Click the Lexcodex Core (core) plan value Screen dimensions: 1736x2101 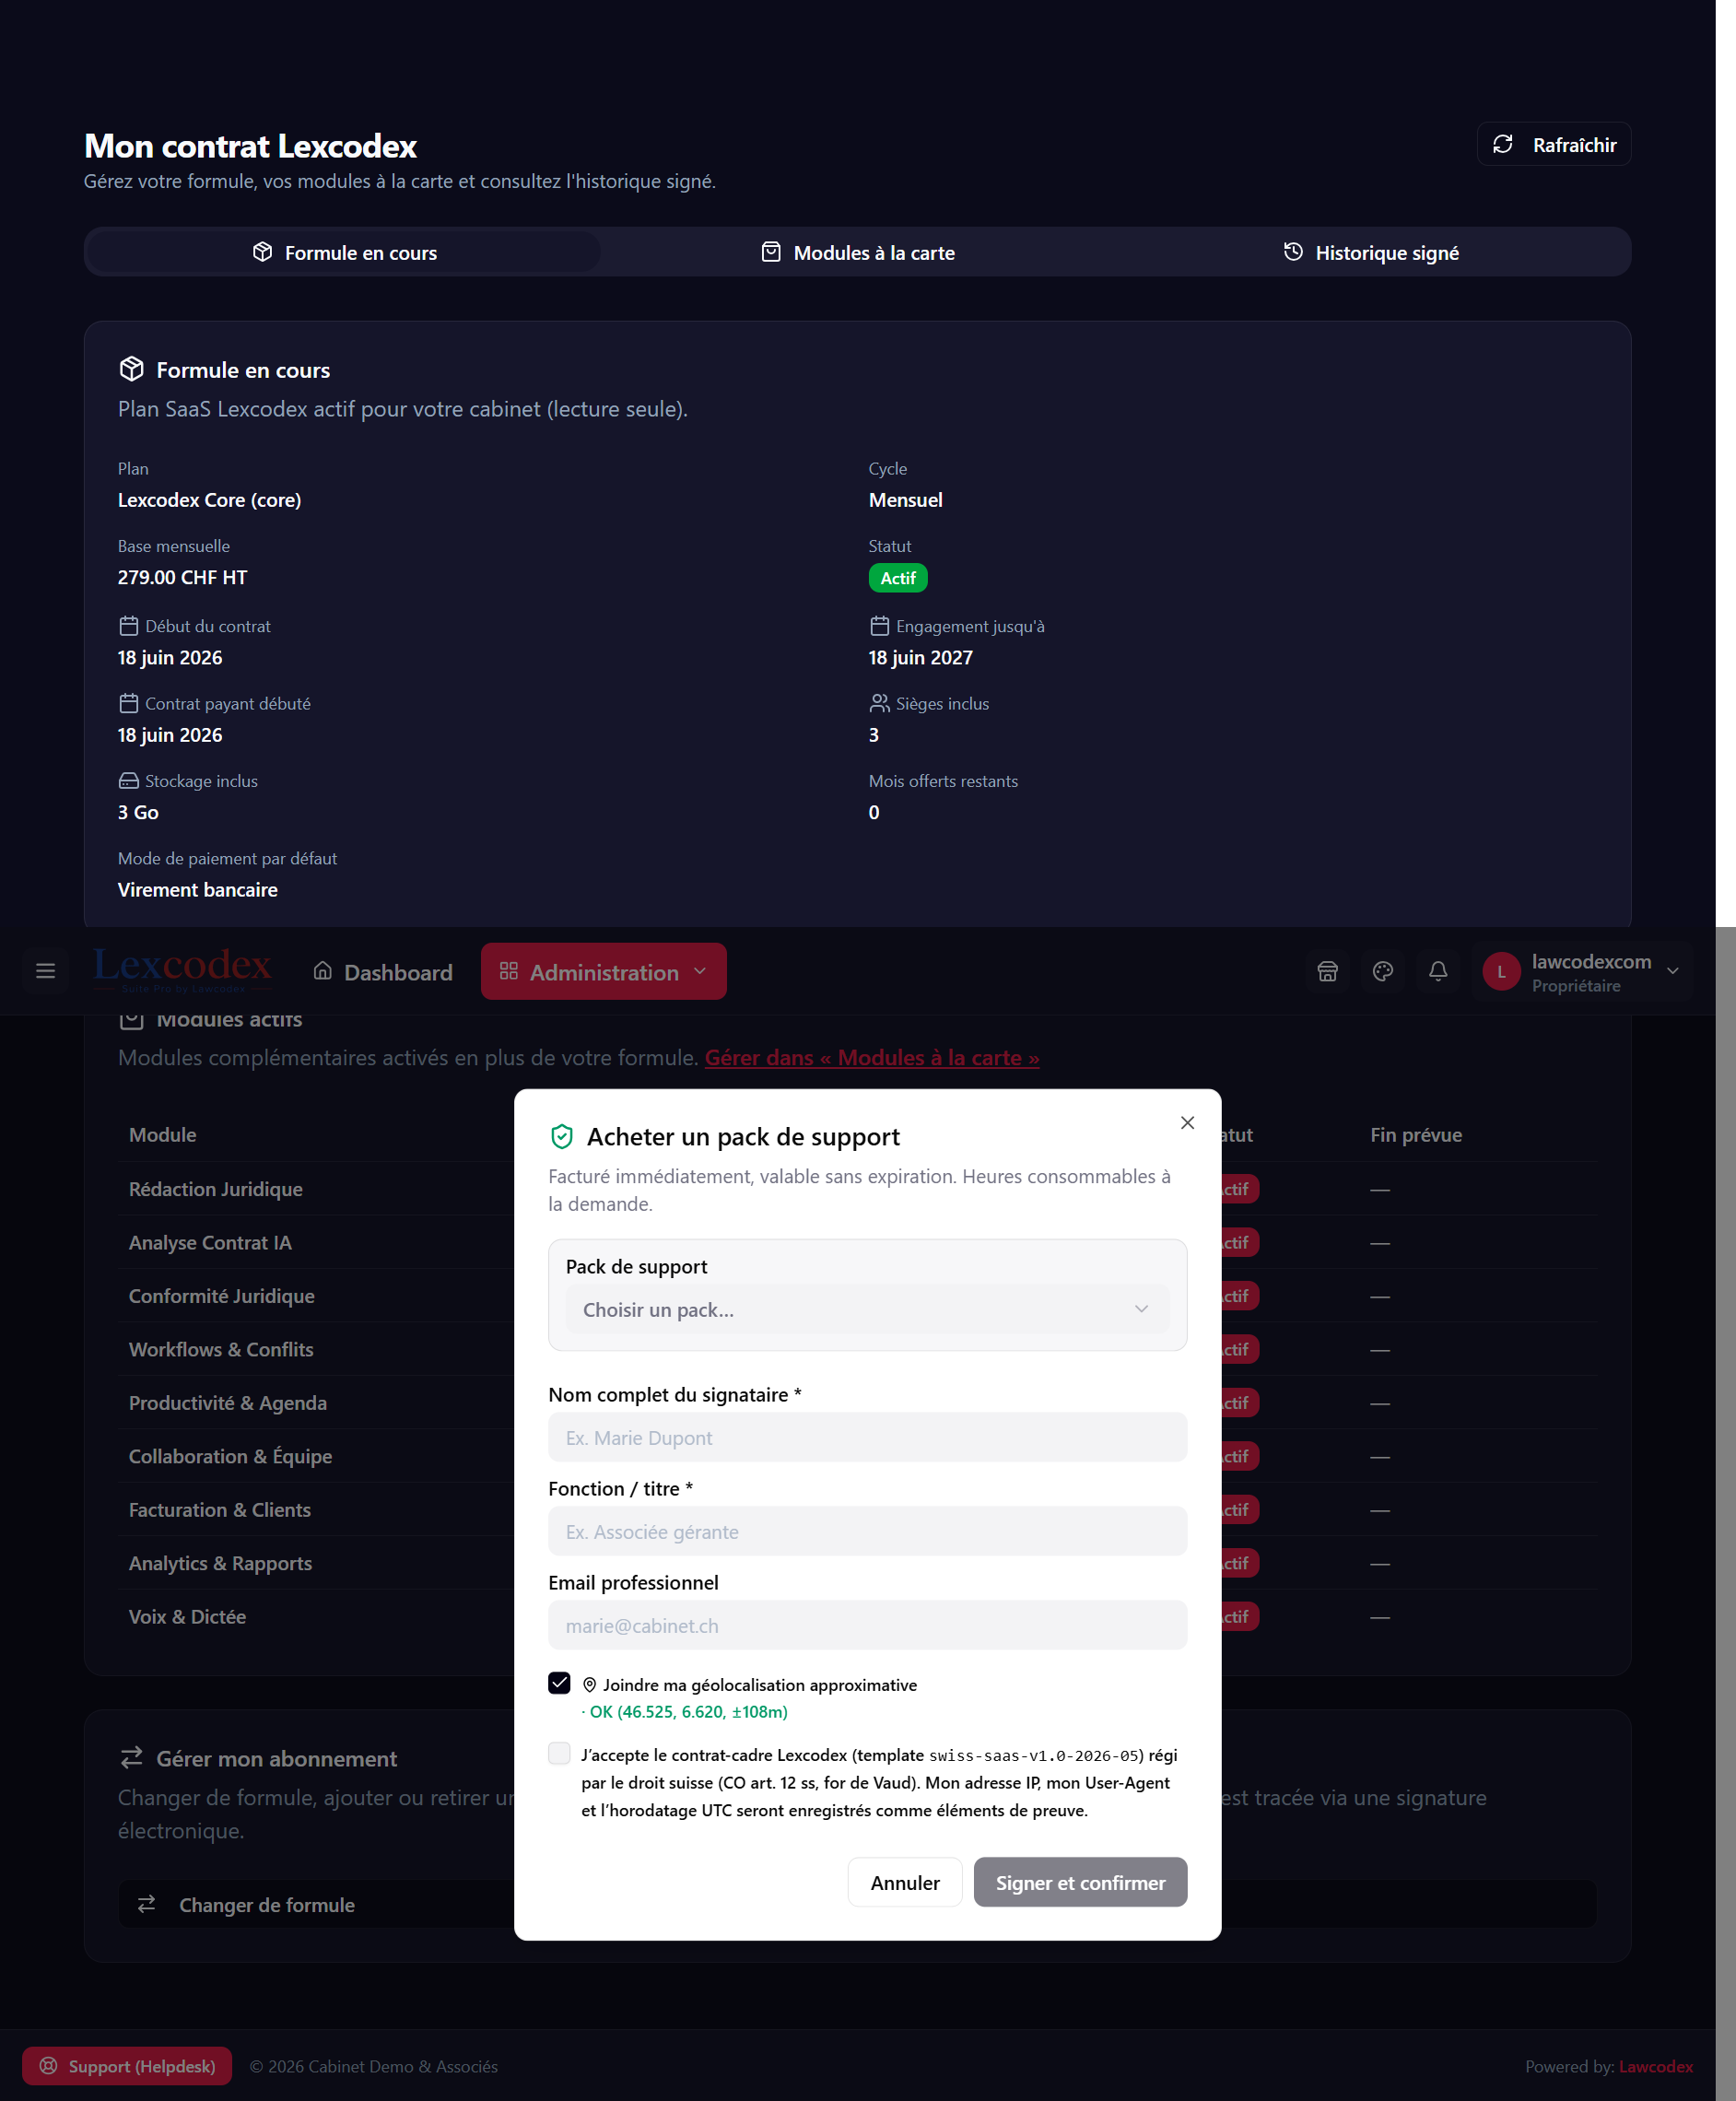pyautogui.click(x=209, y=500)
